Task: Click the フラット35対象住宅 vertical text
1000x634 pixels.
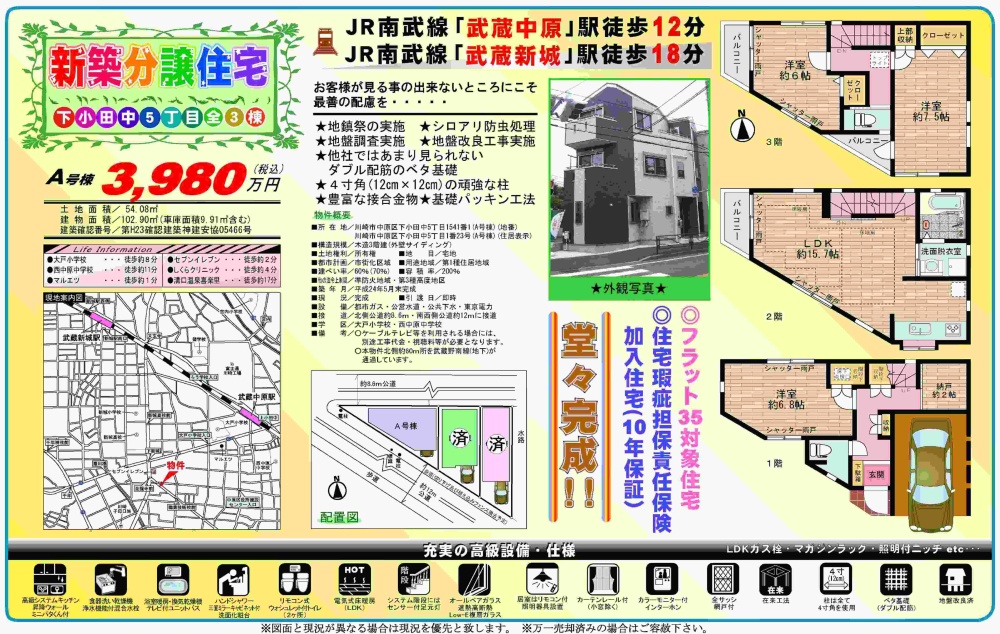Action: point(691,407)
